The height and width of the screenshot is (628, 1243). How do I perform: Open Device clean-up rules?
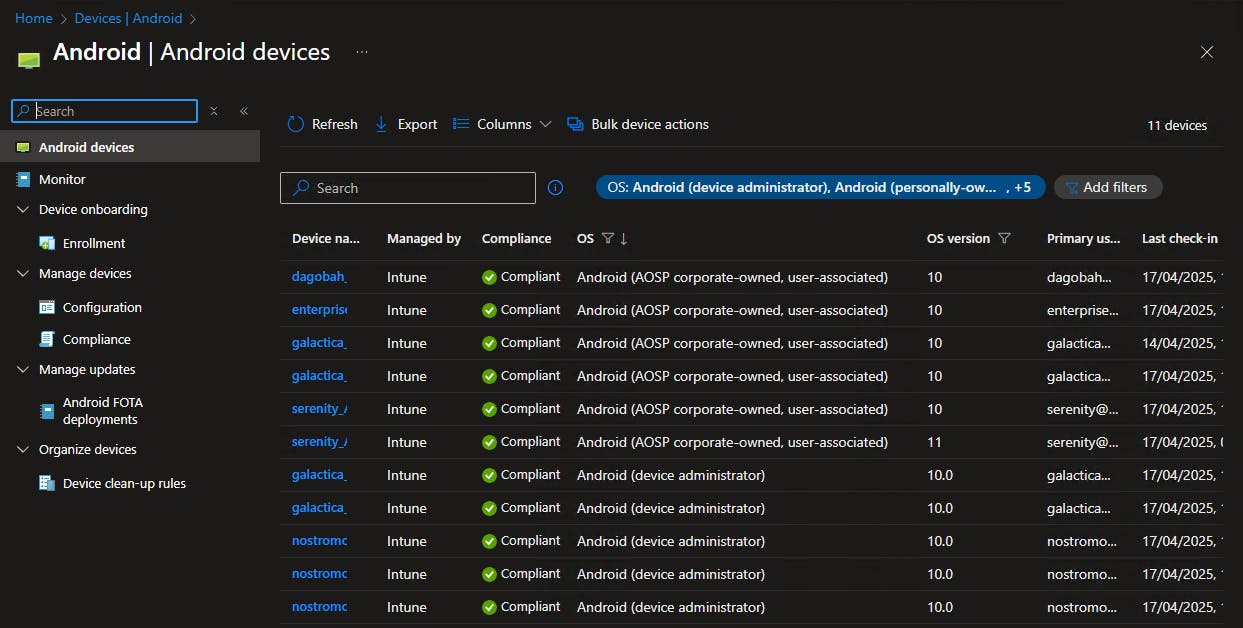123,483
